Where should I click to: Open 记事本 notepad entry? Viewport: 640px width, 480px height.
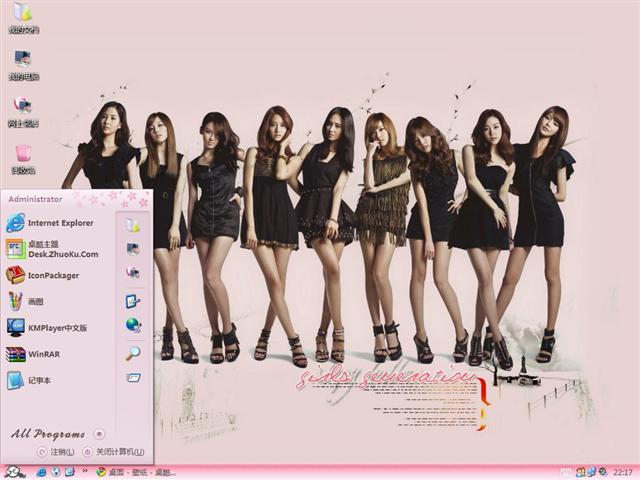coord(29,380)
